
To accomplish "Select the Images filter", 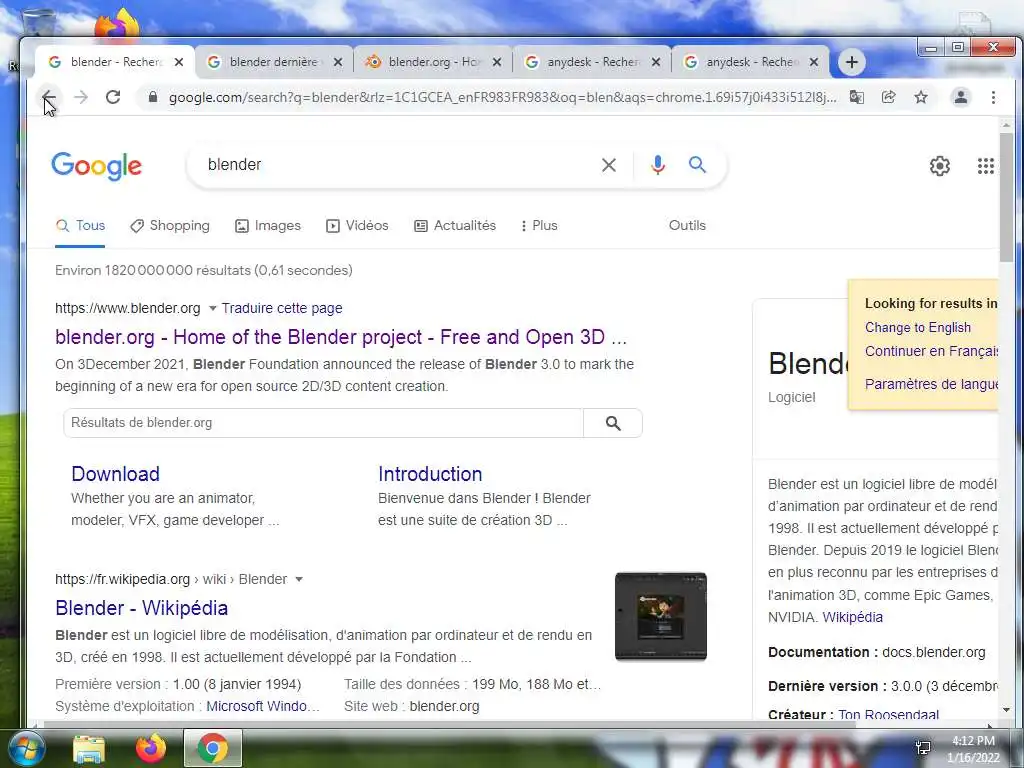I will click(268, 226).
